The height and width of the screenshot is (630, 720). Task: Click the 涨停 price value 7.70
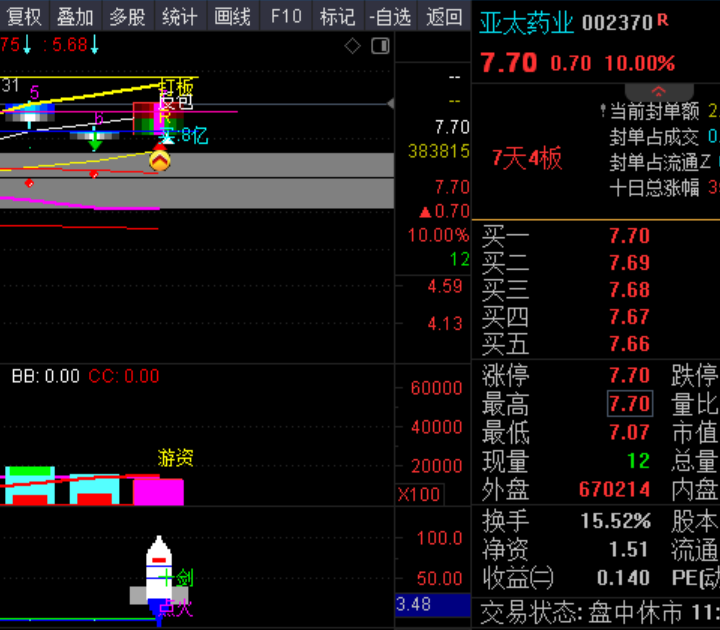click(x=630, y=376)
